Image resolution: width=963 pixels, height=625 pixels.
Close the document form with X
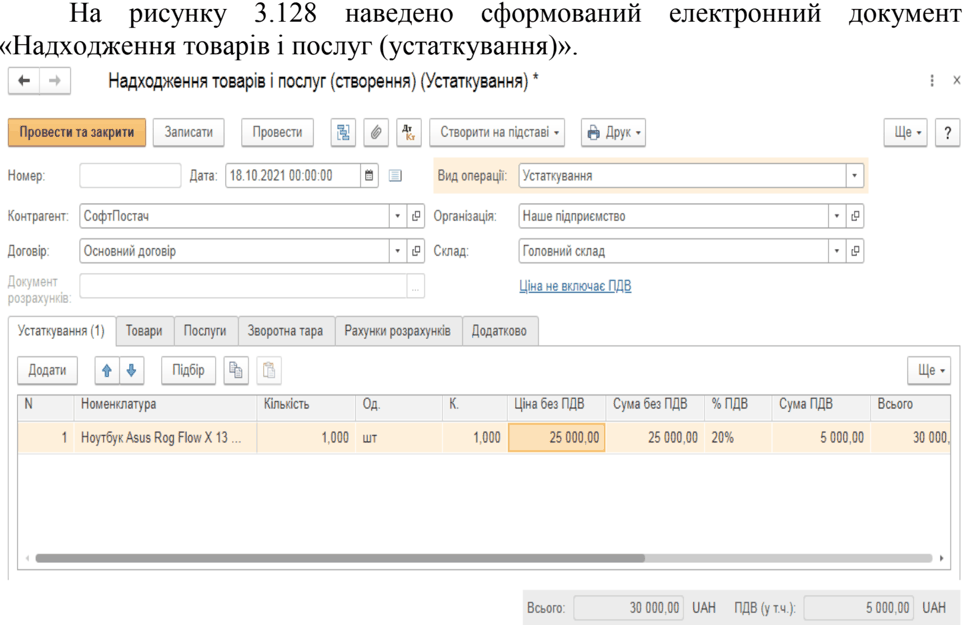pos(956,80)
